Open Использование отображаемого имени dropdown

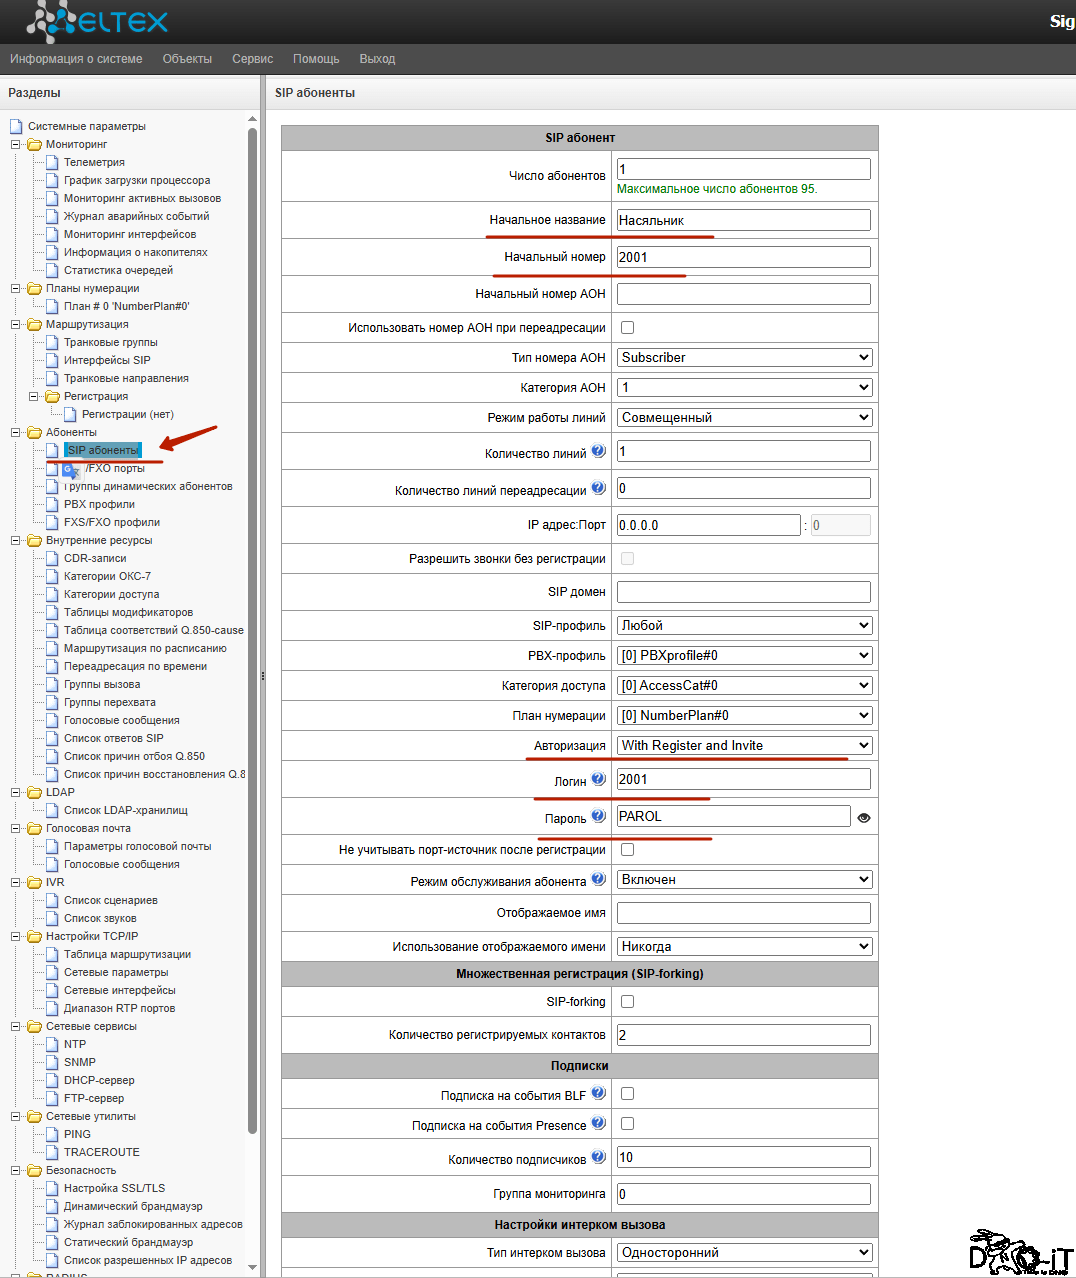745,946
